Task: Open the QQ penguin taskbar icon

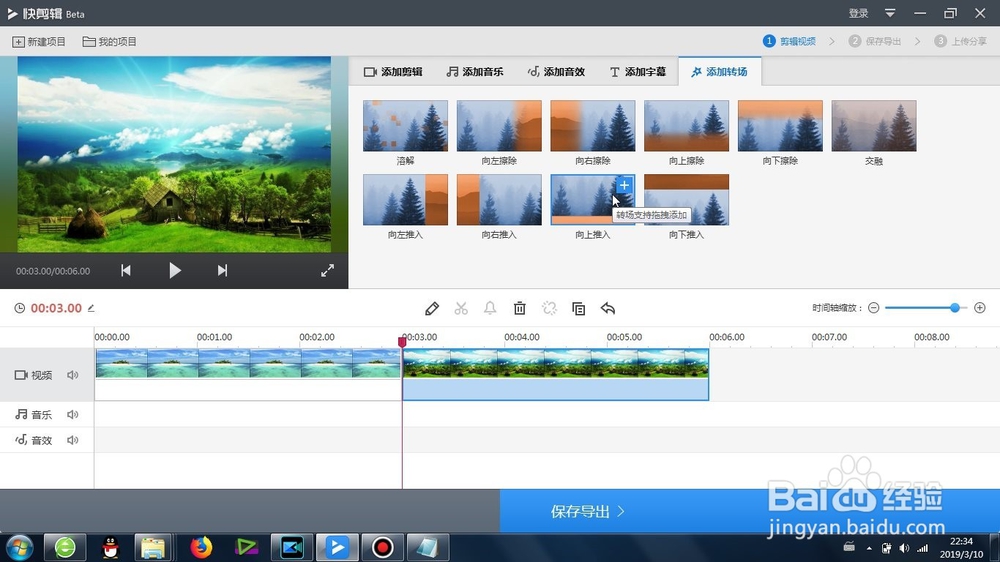Action: [x=110, y=547]
